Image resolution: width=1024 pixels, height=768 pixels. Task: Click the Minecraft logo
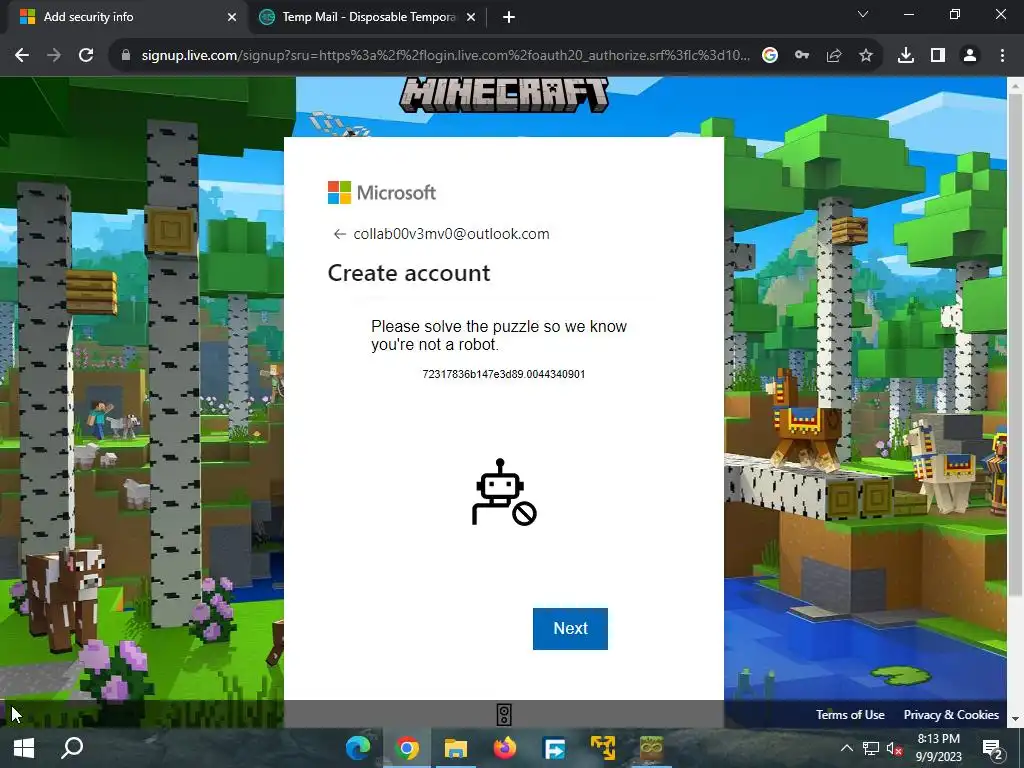(x=504, y=95)
